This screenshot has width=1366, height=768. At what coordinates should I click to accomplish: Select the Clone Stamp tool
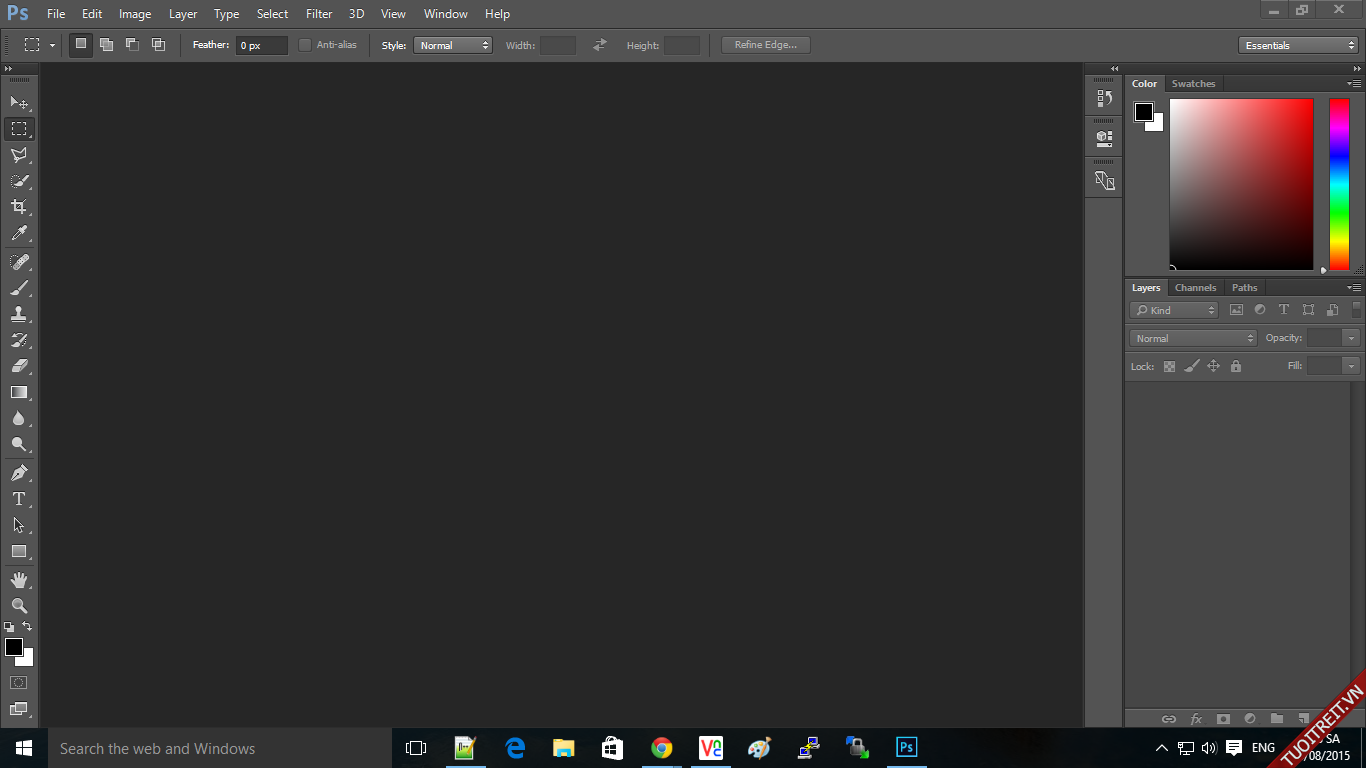(19, 314)
